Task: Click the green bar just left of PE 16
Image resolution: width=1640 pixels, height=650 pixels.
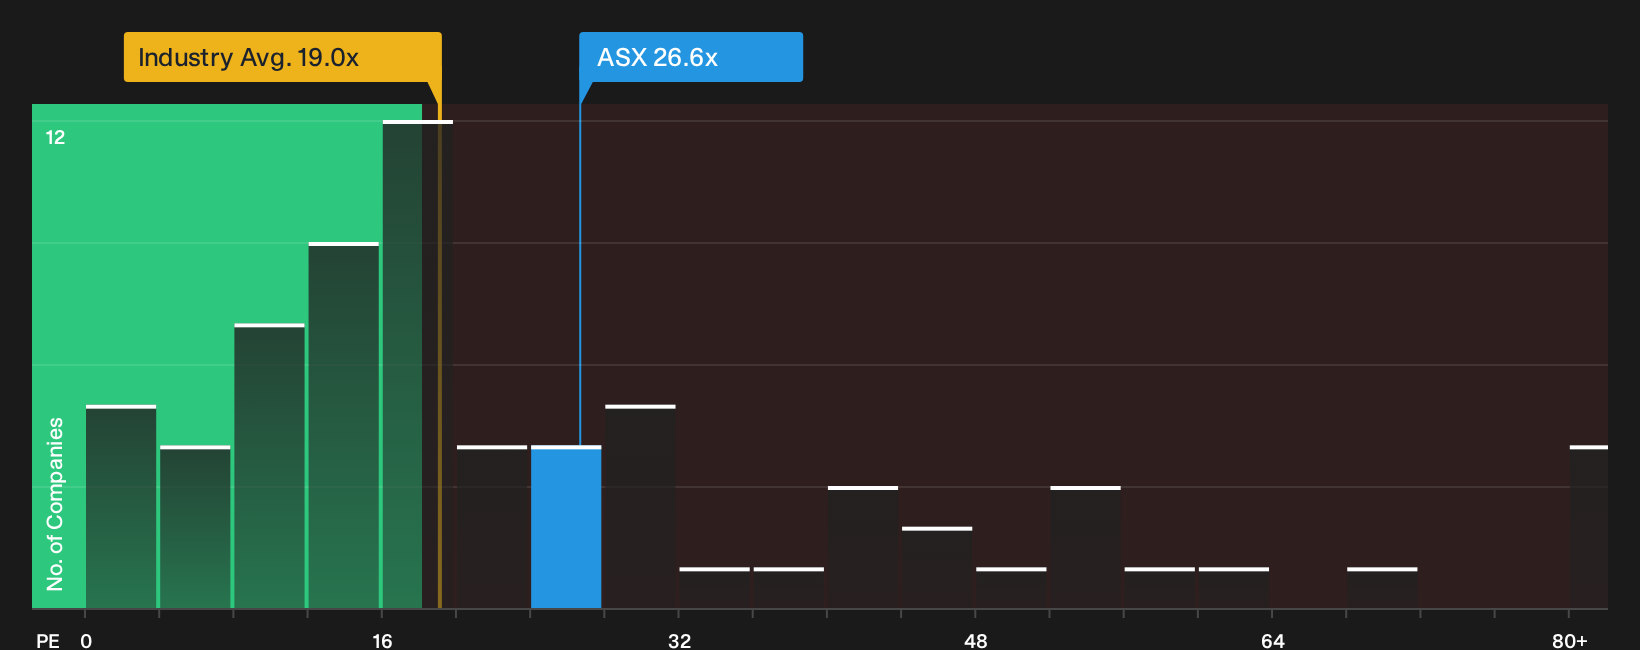Action: (344, 425)
